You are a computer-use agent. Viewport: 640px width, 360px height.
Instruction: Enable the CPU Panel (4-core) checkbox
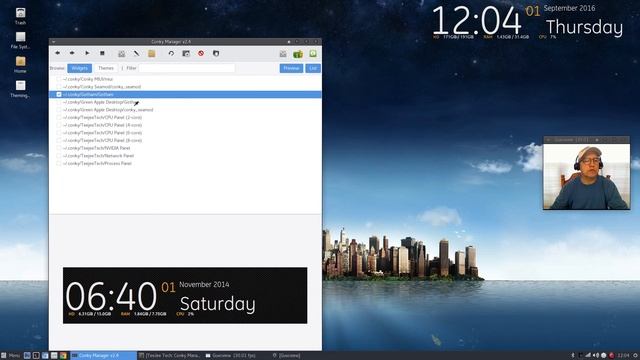tap(59, 125)
